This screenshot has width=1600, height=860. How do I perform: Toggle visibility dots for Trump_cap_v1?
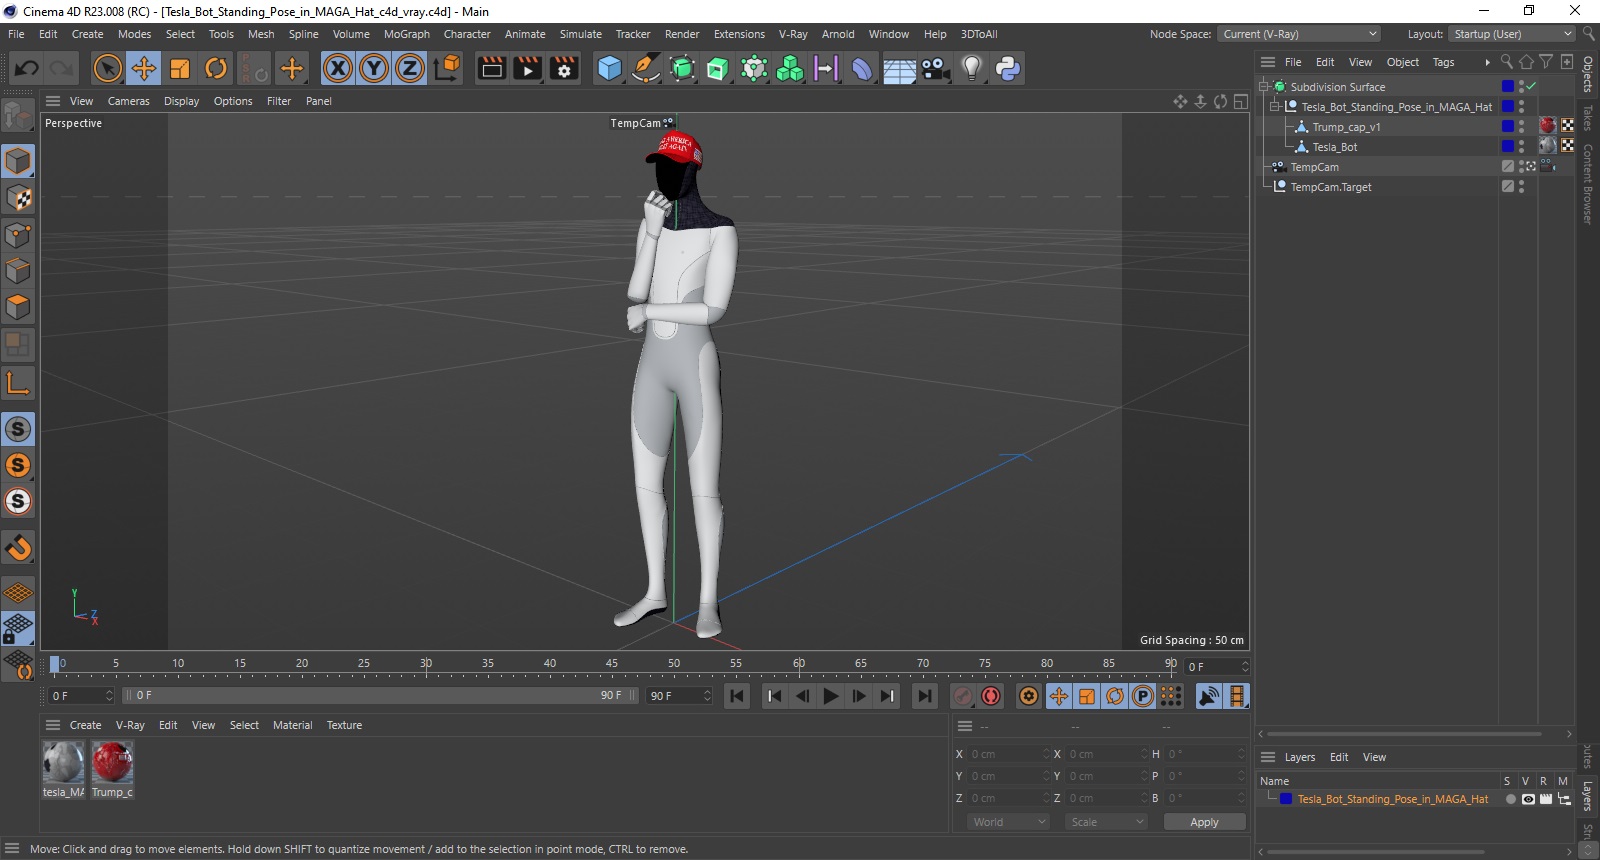pyautogui.click(x=1521, y=127)
